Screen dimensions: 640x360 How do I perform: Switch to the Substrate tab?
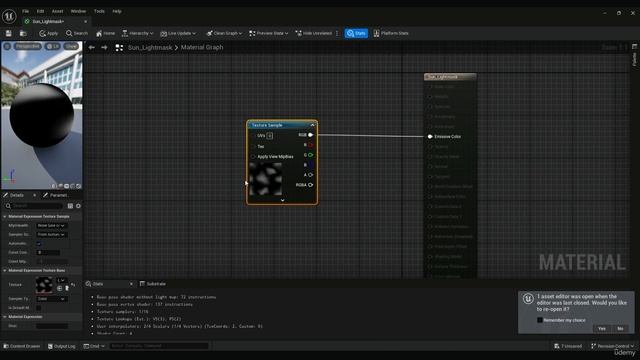(x=153, y=284)
